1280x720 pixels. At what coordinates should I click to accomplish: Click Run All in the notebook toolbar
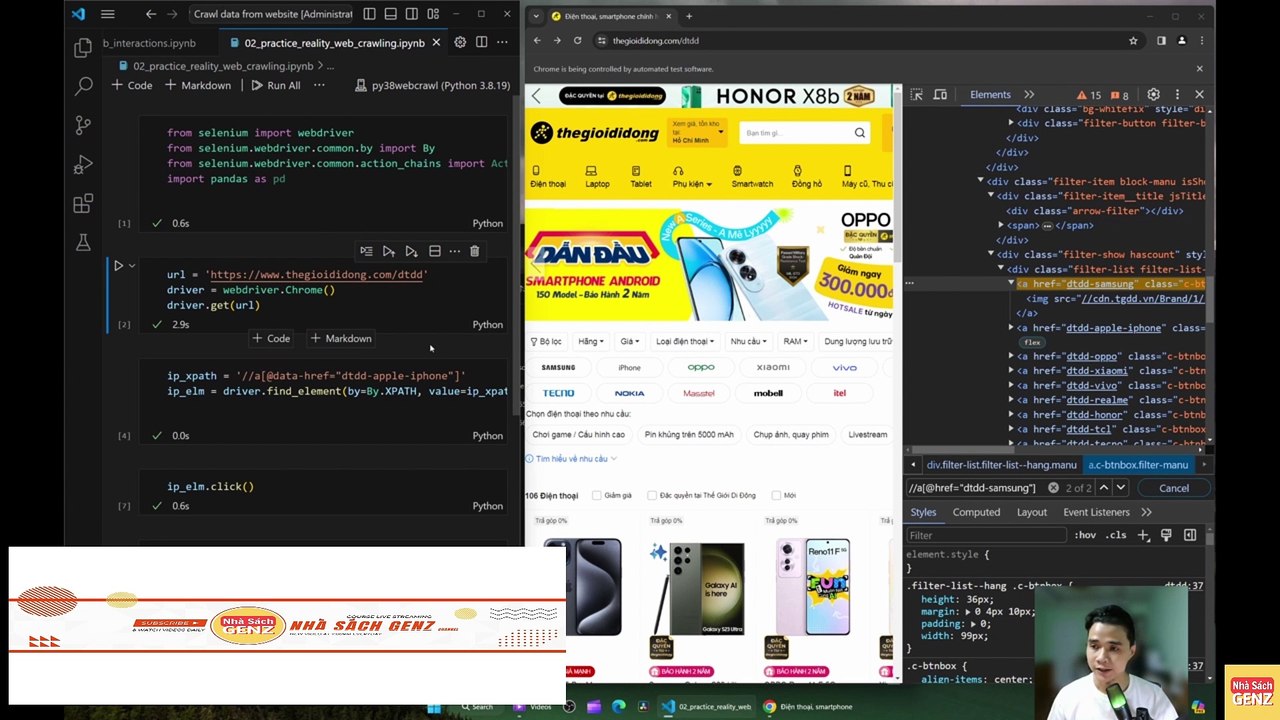pos(275,86)
